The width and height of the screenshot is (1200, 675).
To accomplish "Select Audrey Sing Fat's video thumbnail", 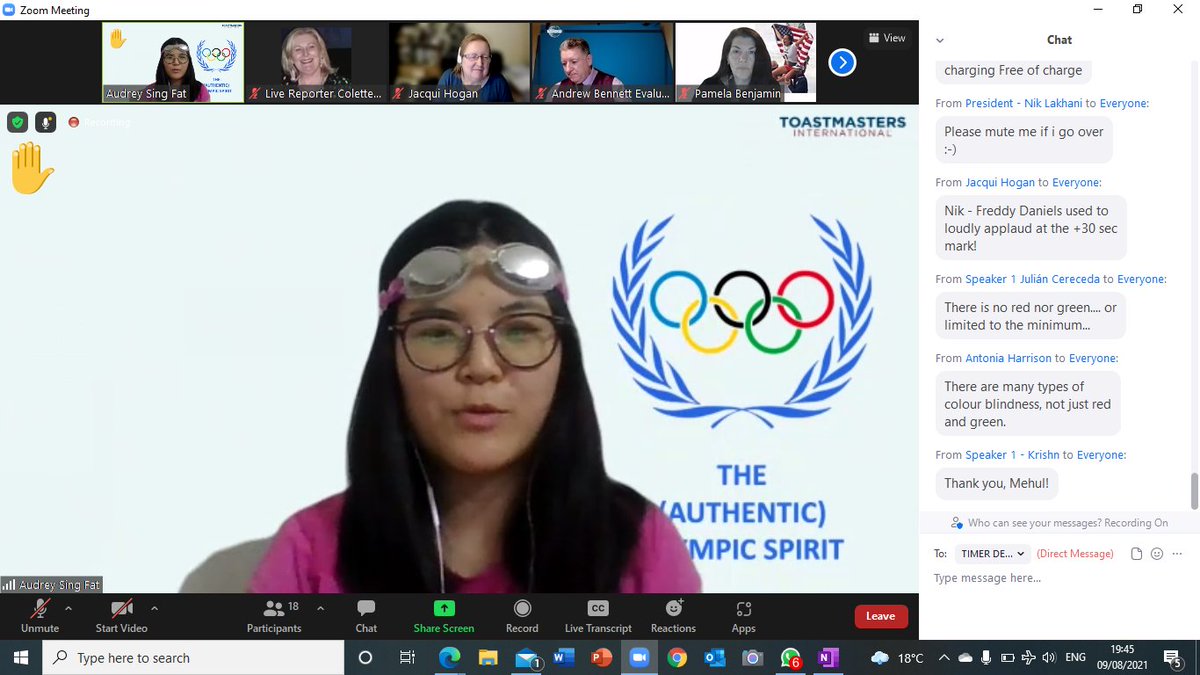I will pyautogui.click(x=173, y=63).
